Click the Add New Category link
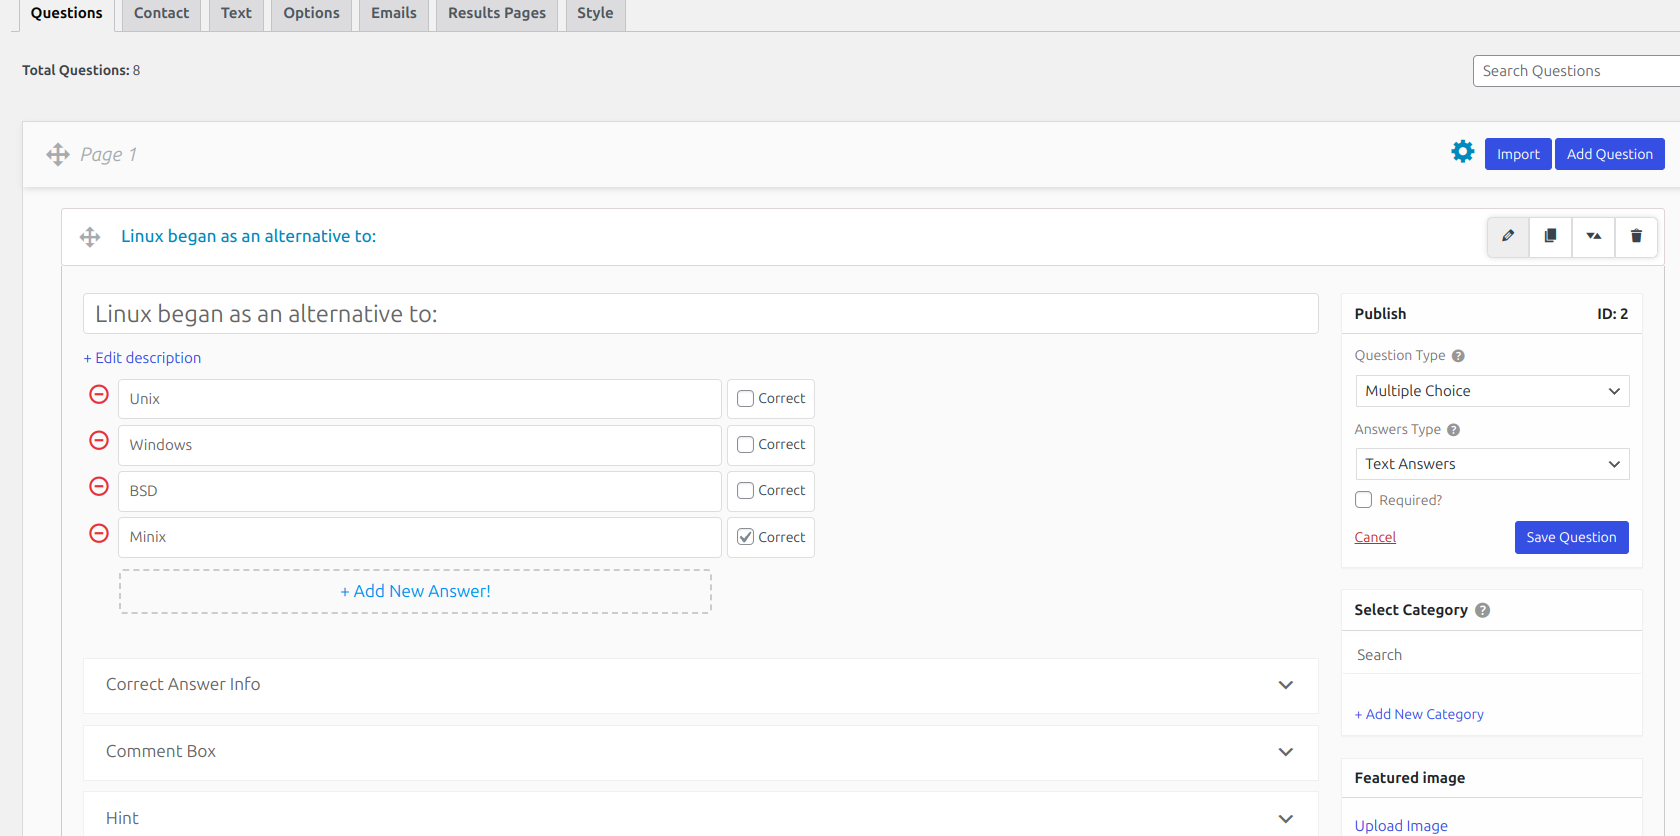 [1418, 714]
